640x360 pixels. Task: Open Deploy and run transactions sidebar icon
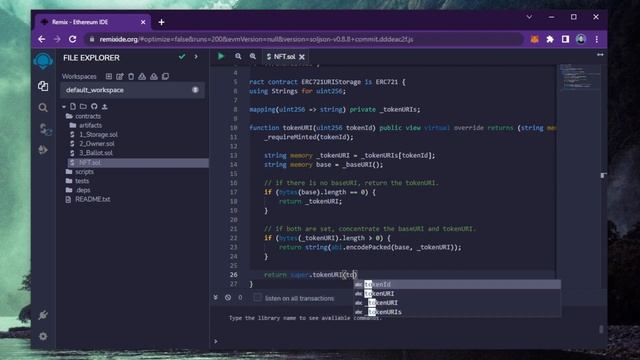click(43, 150)
